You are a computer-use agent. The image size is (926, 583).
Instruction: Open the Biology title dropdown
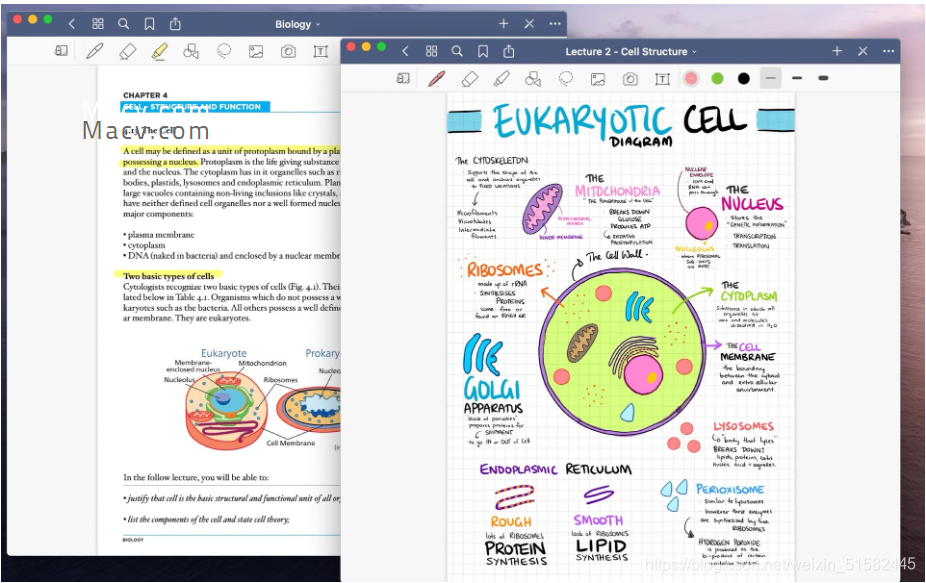[298, 24]
